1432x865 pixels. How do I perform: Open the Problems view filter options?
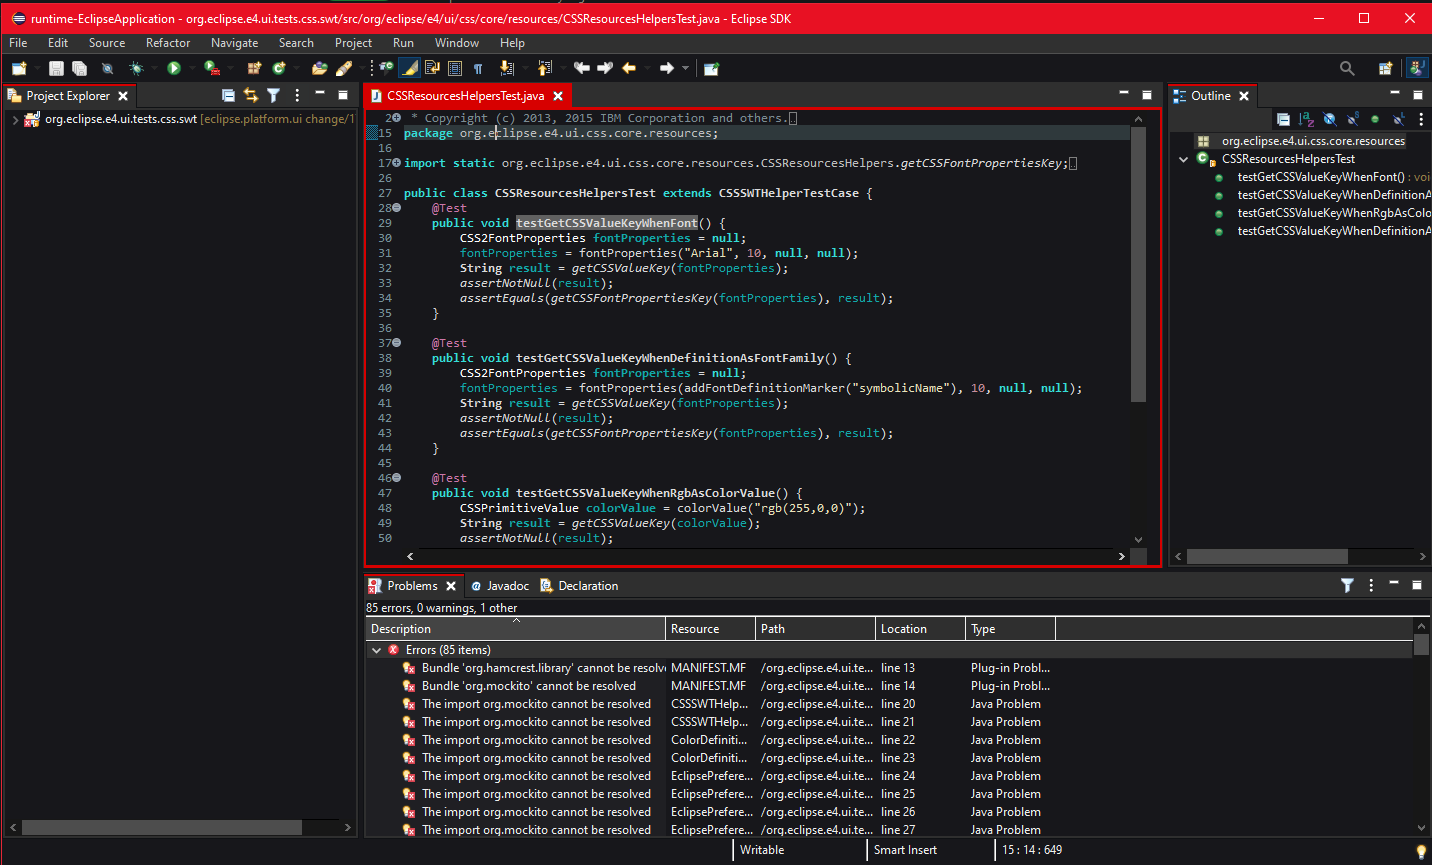1347,585
